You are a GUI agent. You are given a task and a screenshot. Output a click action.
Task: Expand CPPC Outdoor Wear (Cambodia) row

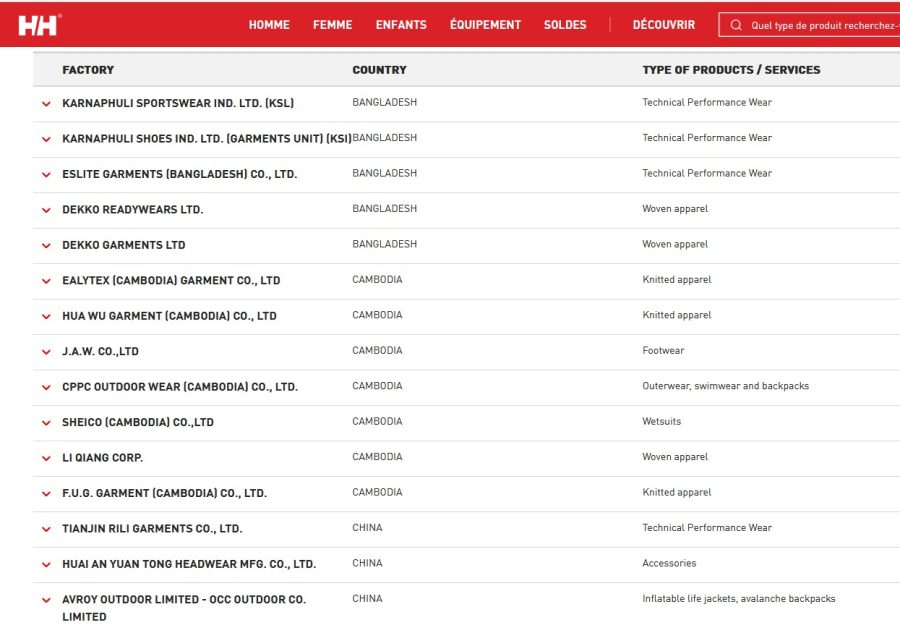pyautogui.click(x=46, y=388)
